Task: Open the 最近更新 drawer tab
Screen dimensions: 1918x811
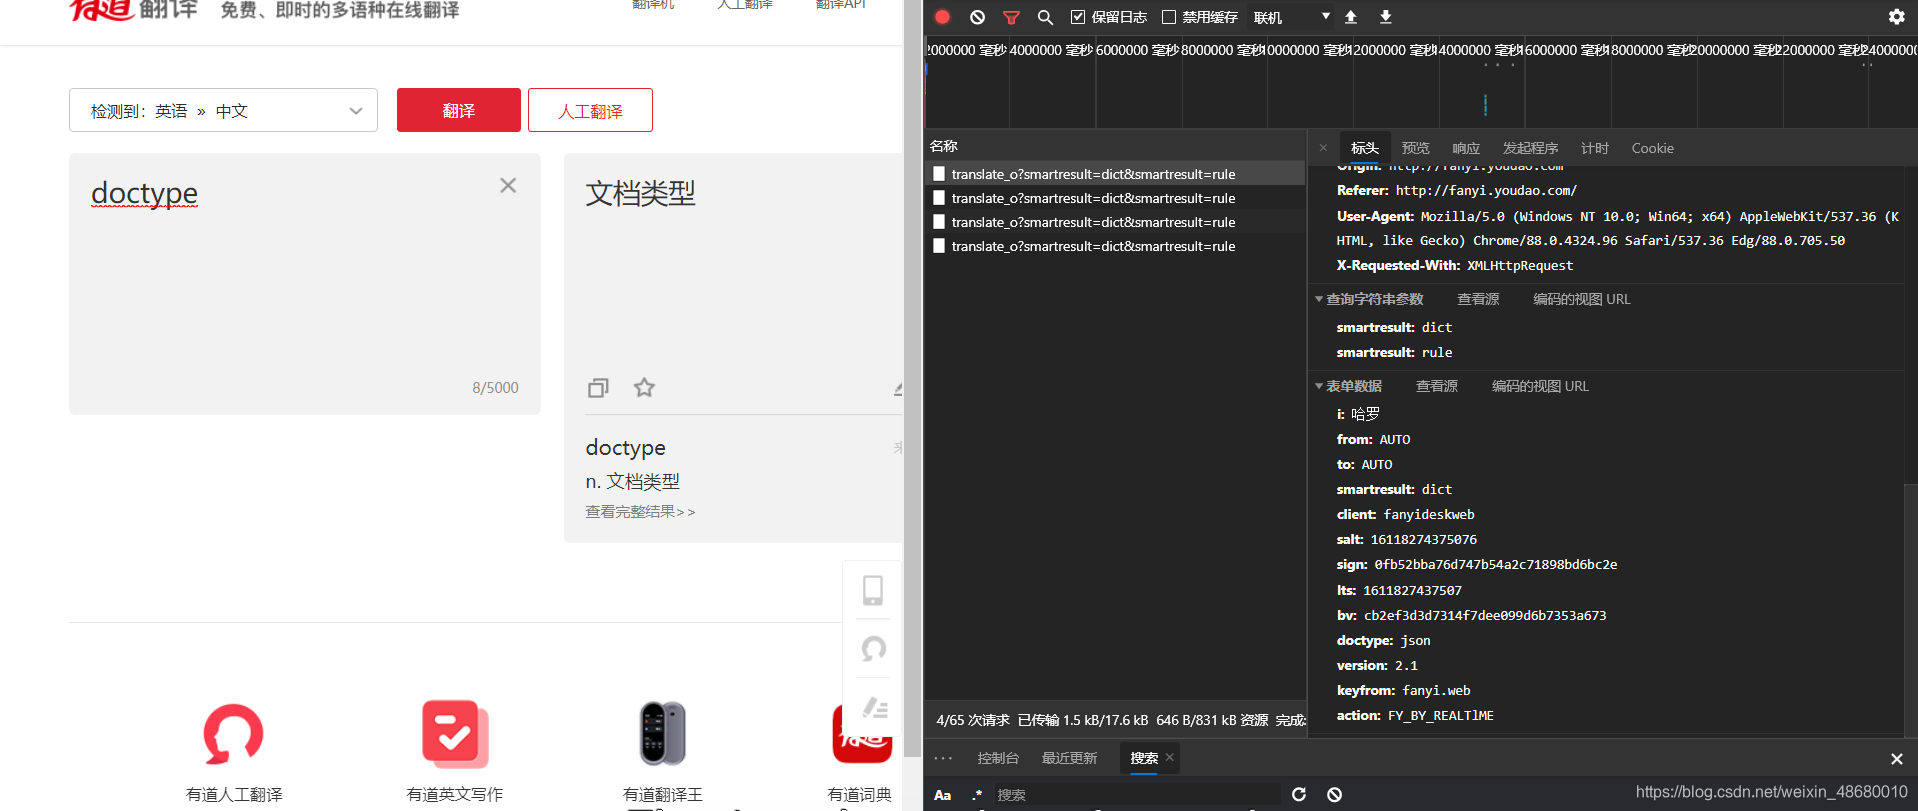Action: [1069, 758]
